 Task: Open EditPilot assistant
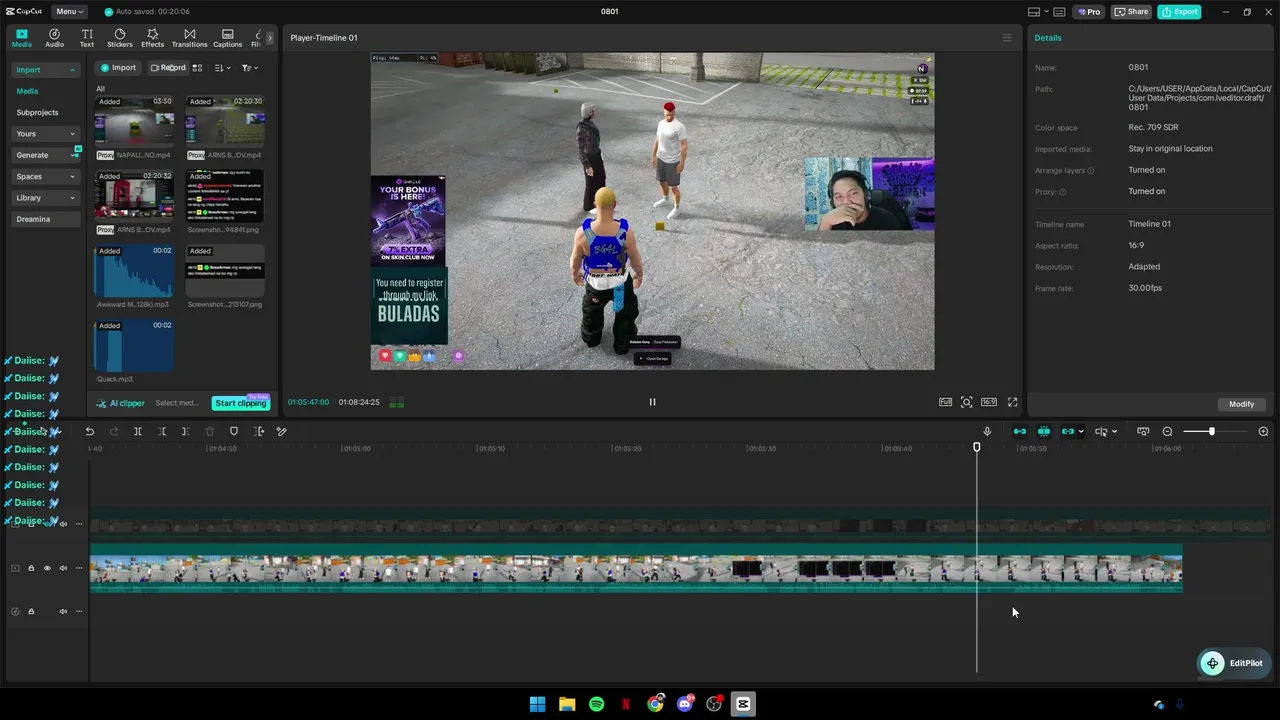coord(1233,663)
